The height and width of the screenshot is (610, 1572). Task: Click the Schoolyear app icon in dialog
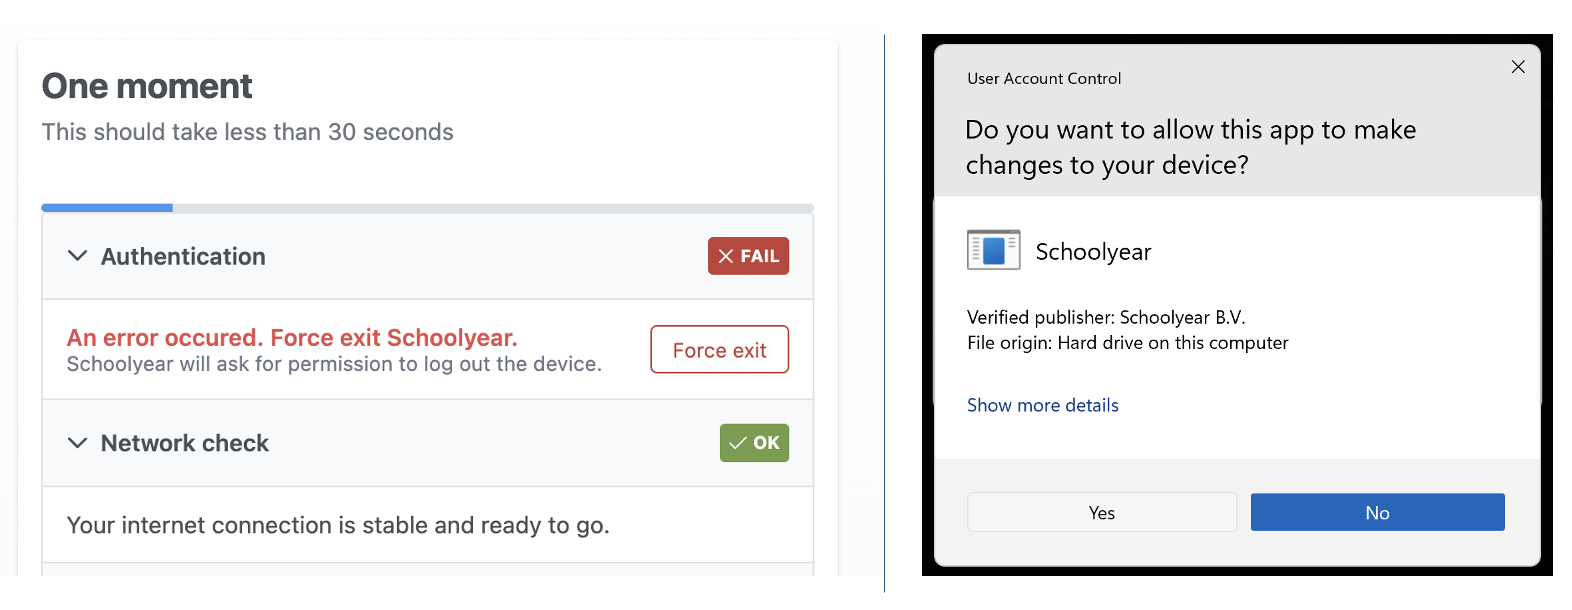click(993, 250)
